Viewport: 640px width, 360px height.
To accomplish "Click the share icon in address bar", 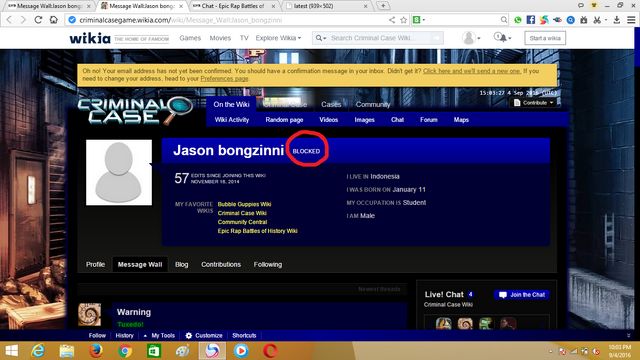I will point(392,20).
